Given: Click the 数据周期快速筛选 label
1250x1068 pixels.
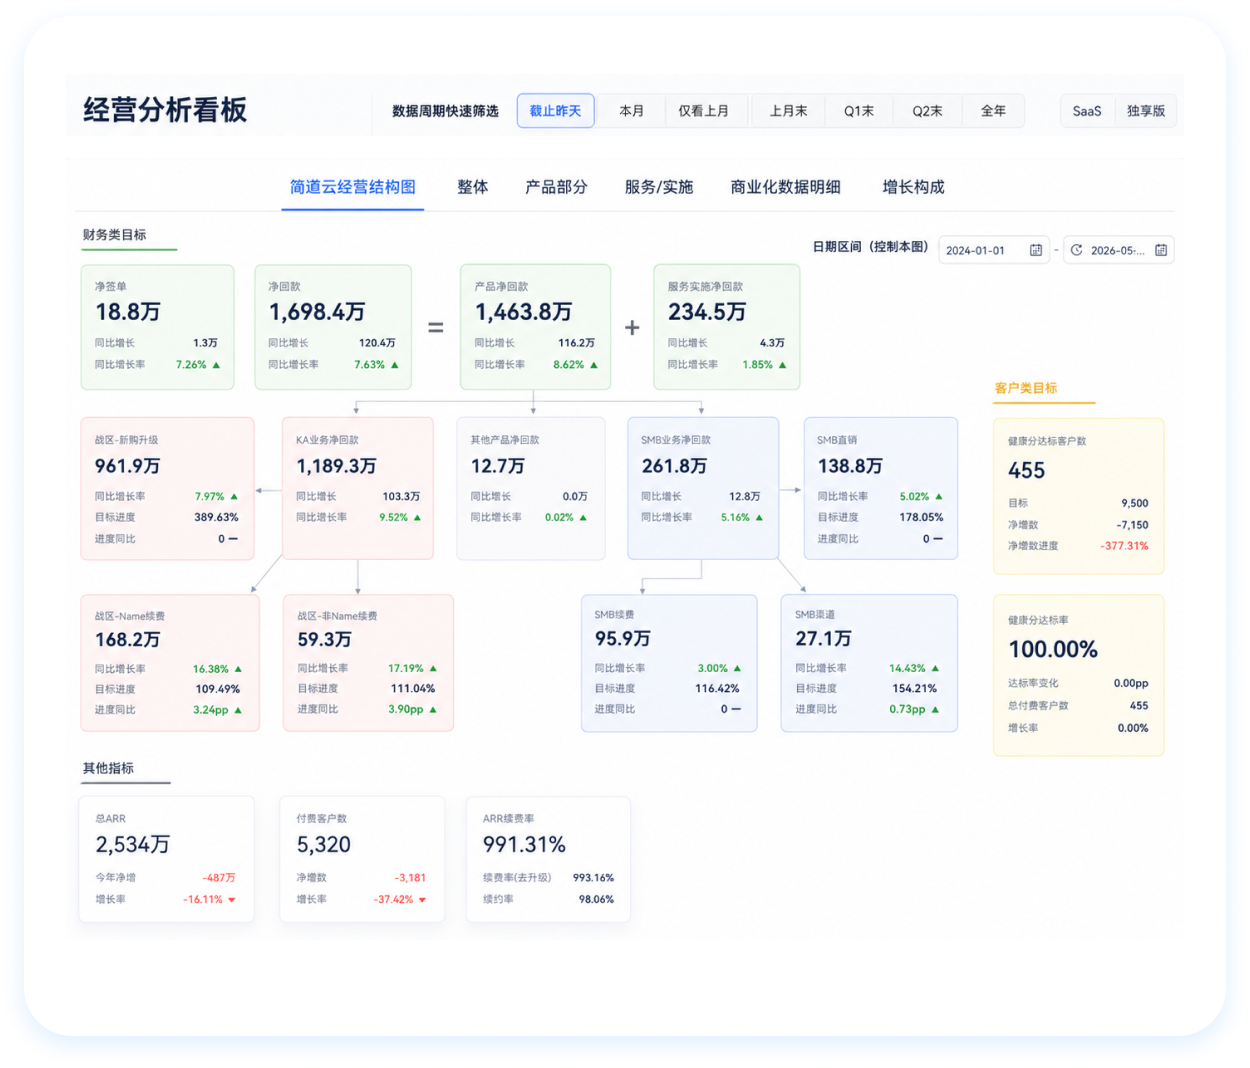Looking at the screenshot, I should [445, 111].
